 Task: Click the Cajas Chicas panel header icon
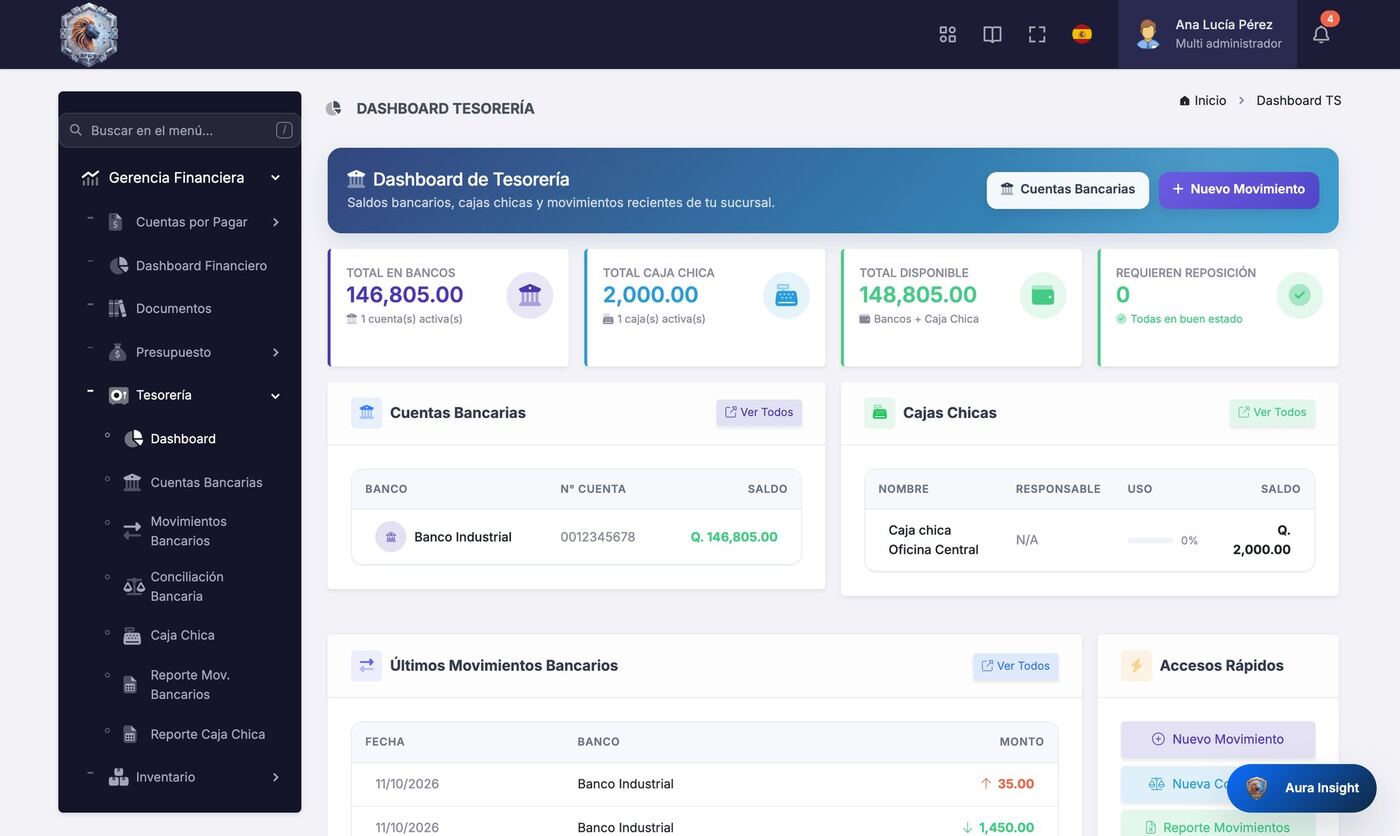880,413
